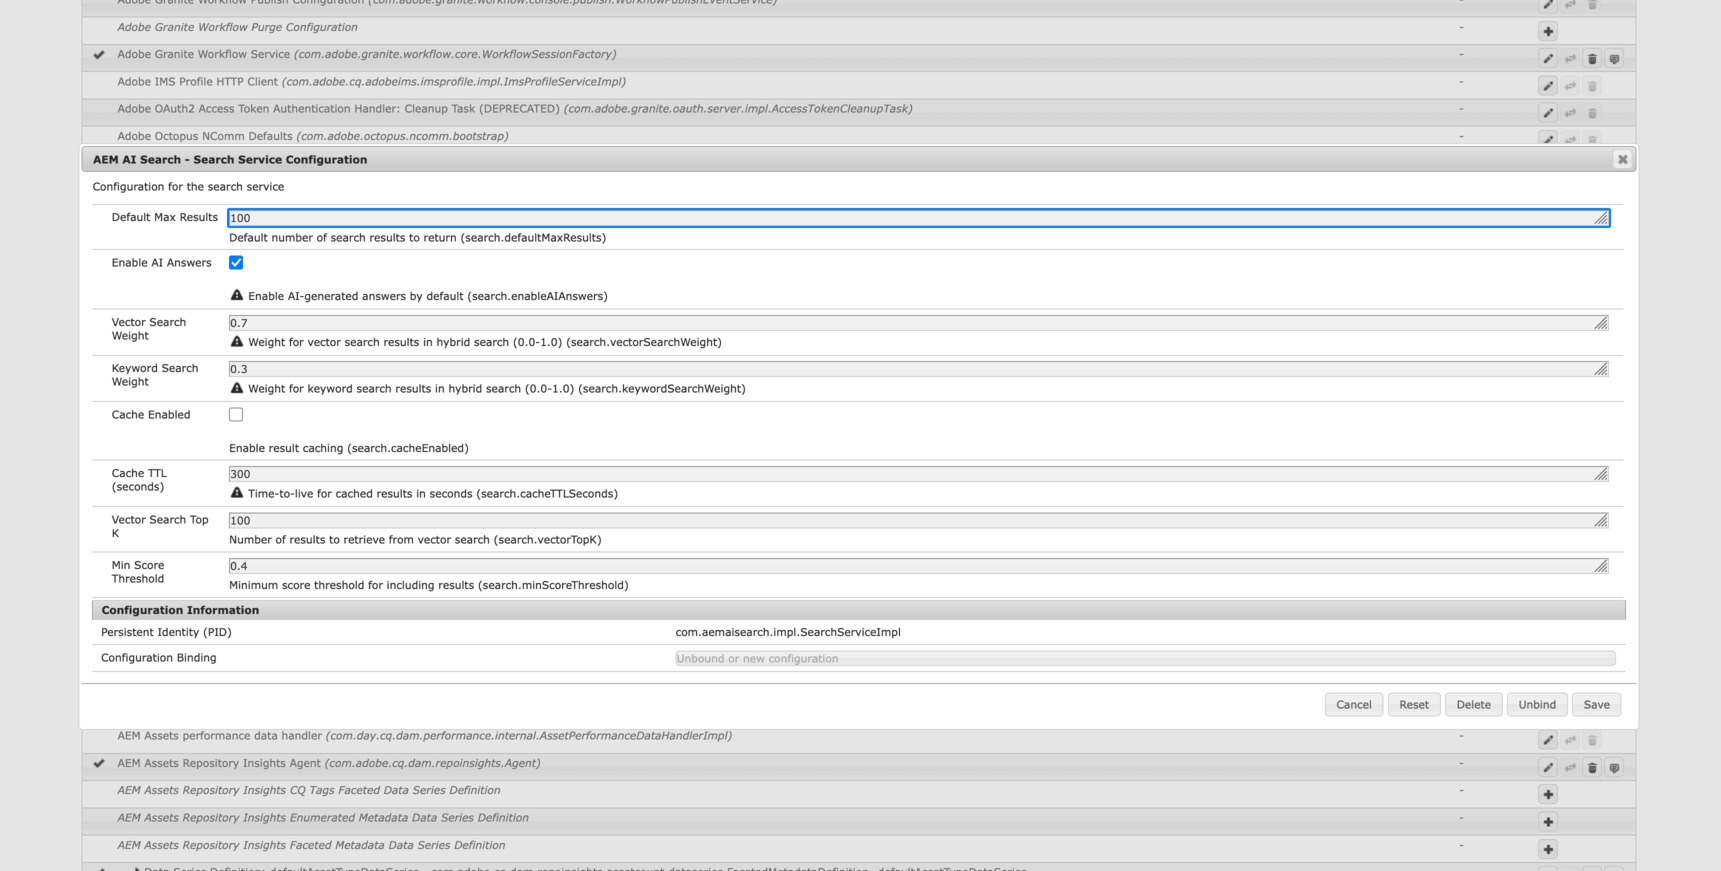Viewport: 1721px width, 871px height.
Task: Select Enumerated Metadata Data Series Definition name
Action: pos(322,818)
